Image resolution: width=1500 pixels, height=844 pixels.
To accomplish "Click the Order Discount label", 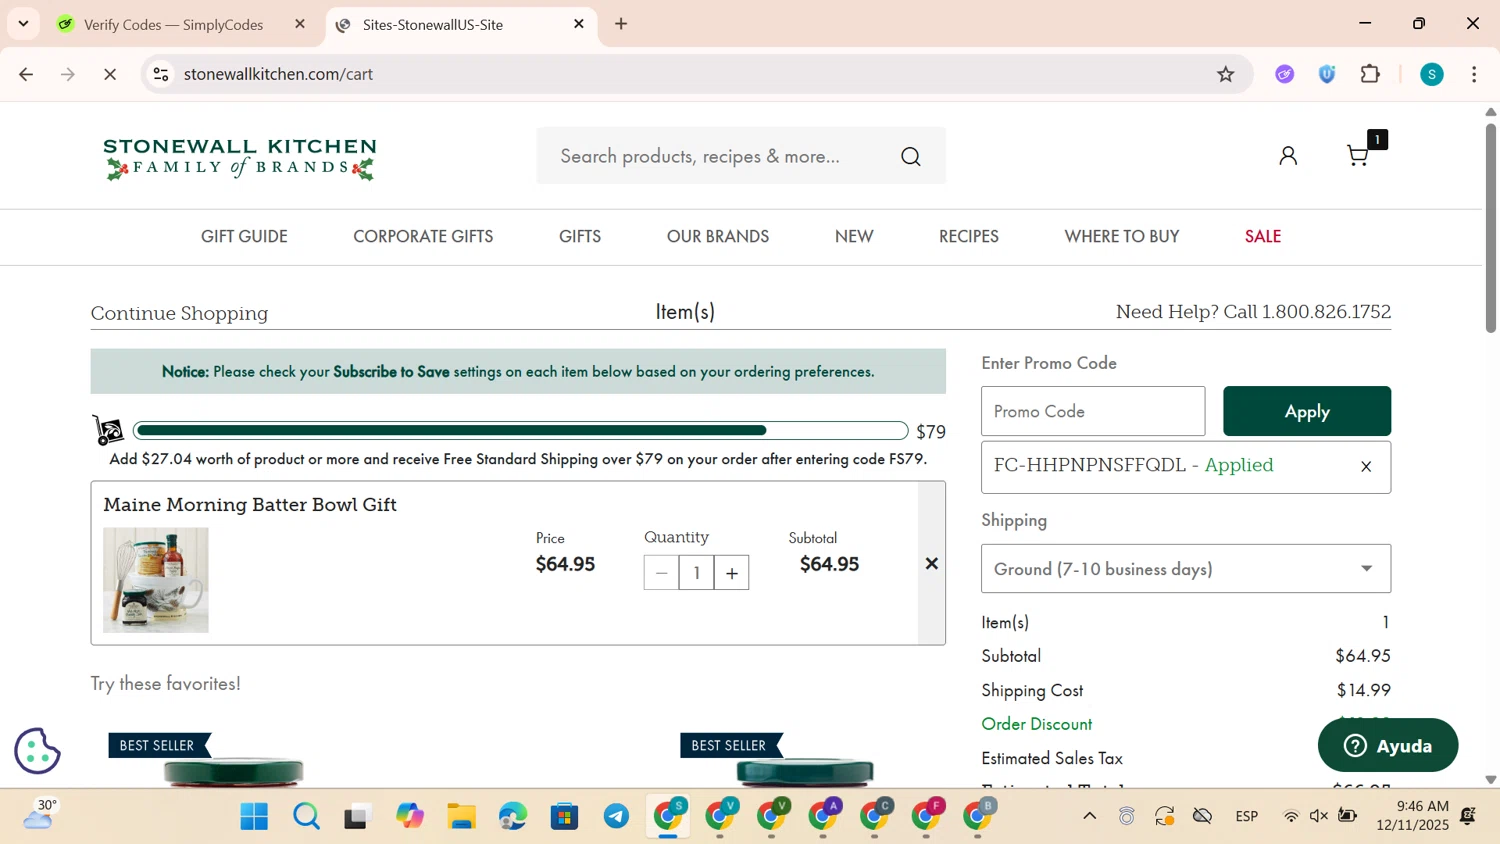I will coord(1037,724).
